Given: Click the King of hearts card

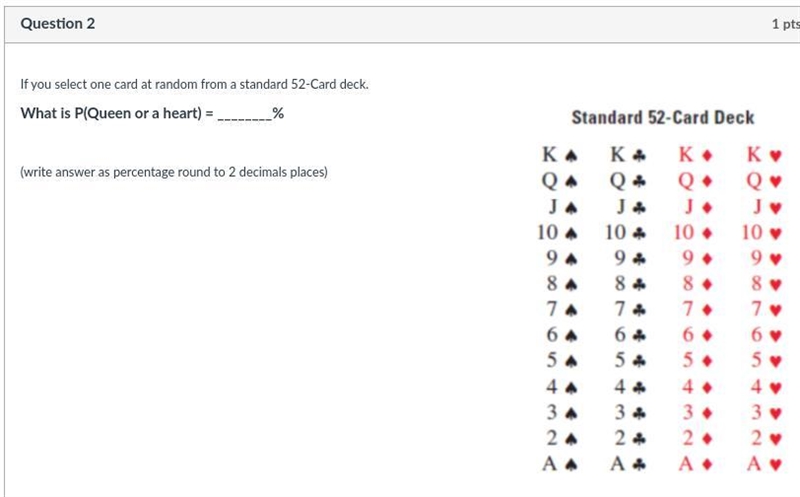Looking at the screenshot, I should 764,154.
